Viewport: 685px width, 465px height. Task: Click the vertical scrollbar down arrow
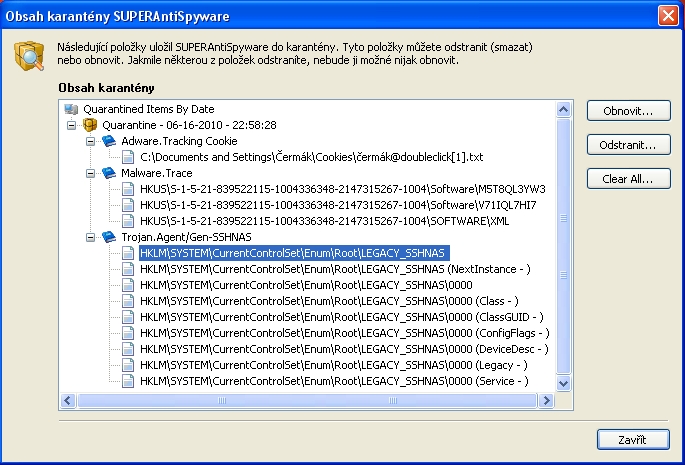pyautogui.click(x=564, y=383)
